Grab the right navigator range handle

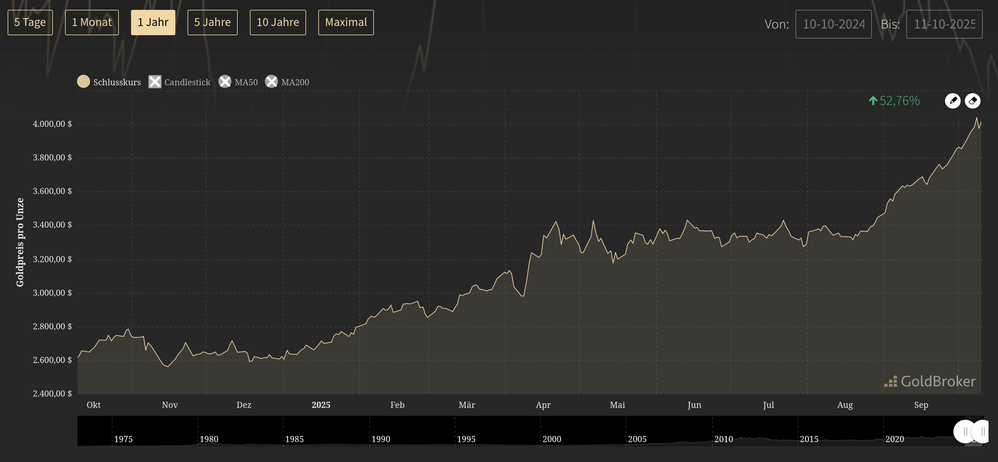click(980, 431)
